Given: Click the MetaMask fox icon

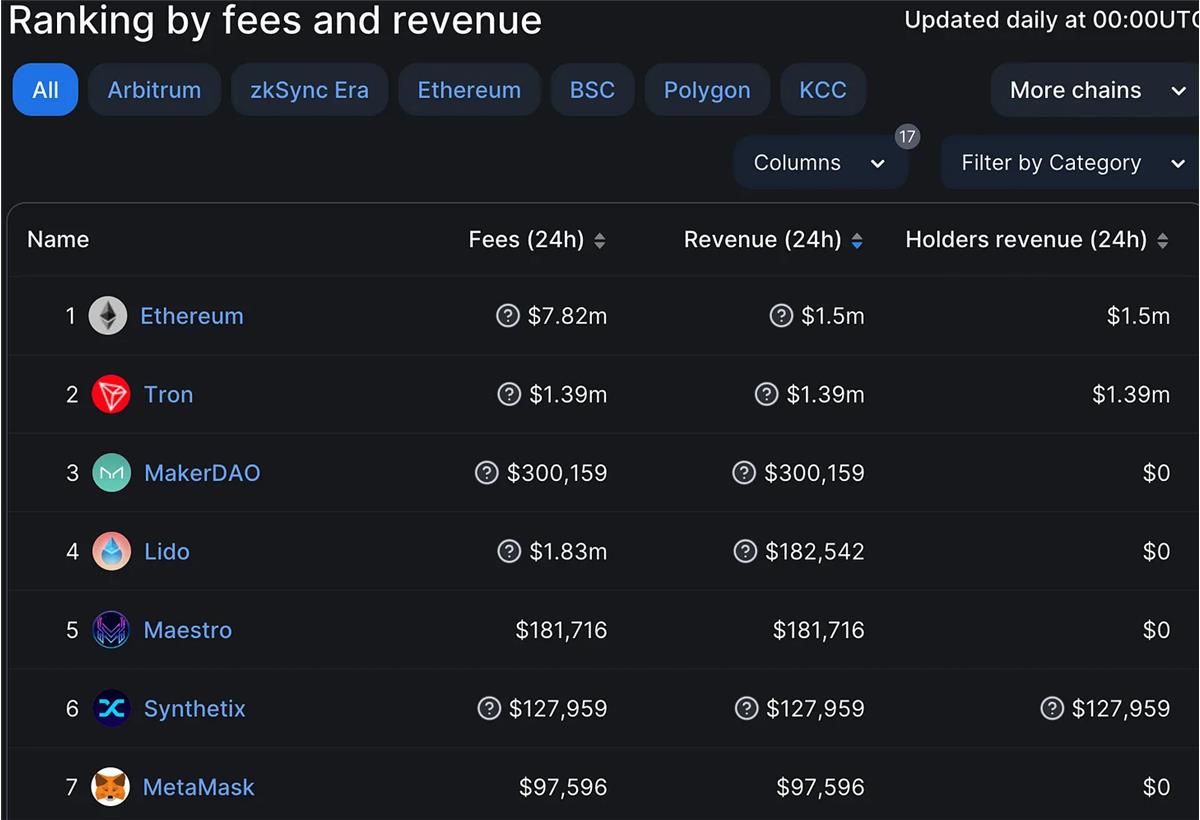Looking at the screenshot, I should click(x=111, y=787).
